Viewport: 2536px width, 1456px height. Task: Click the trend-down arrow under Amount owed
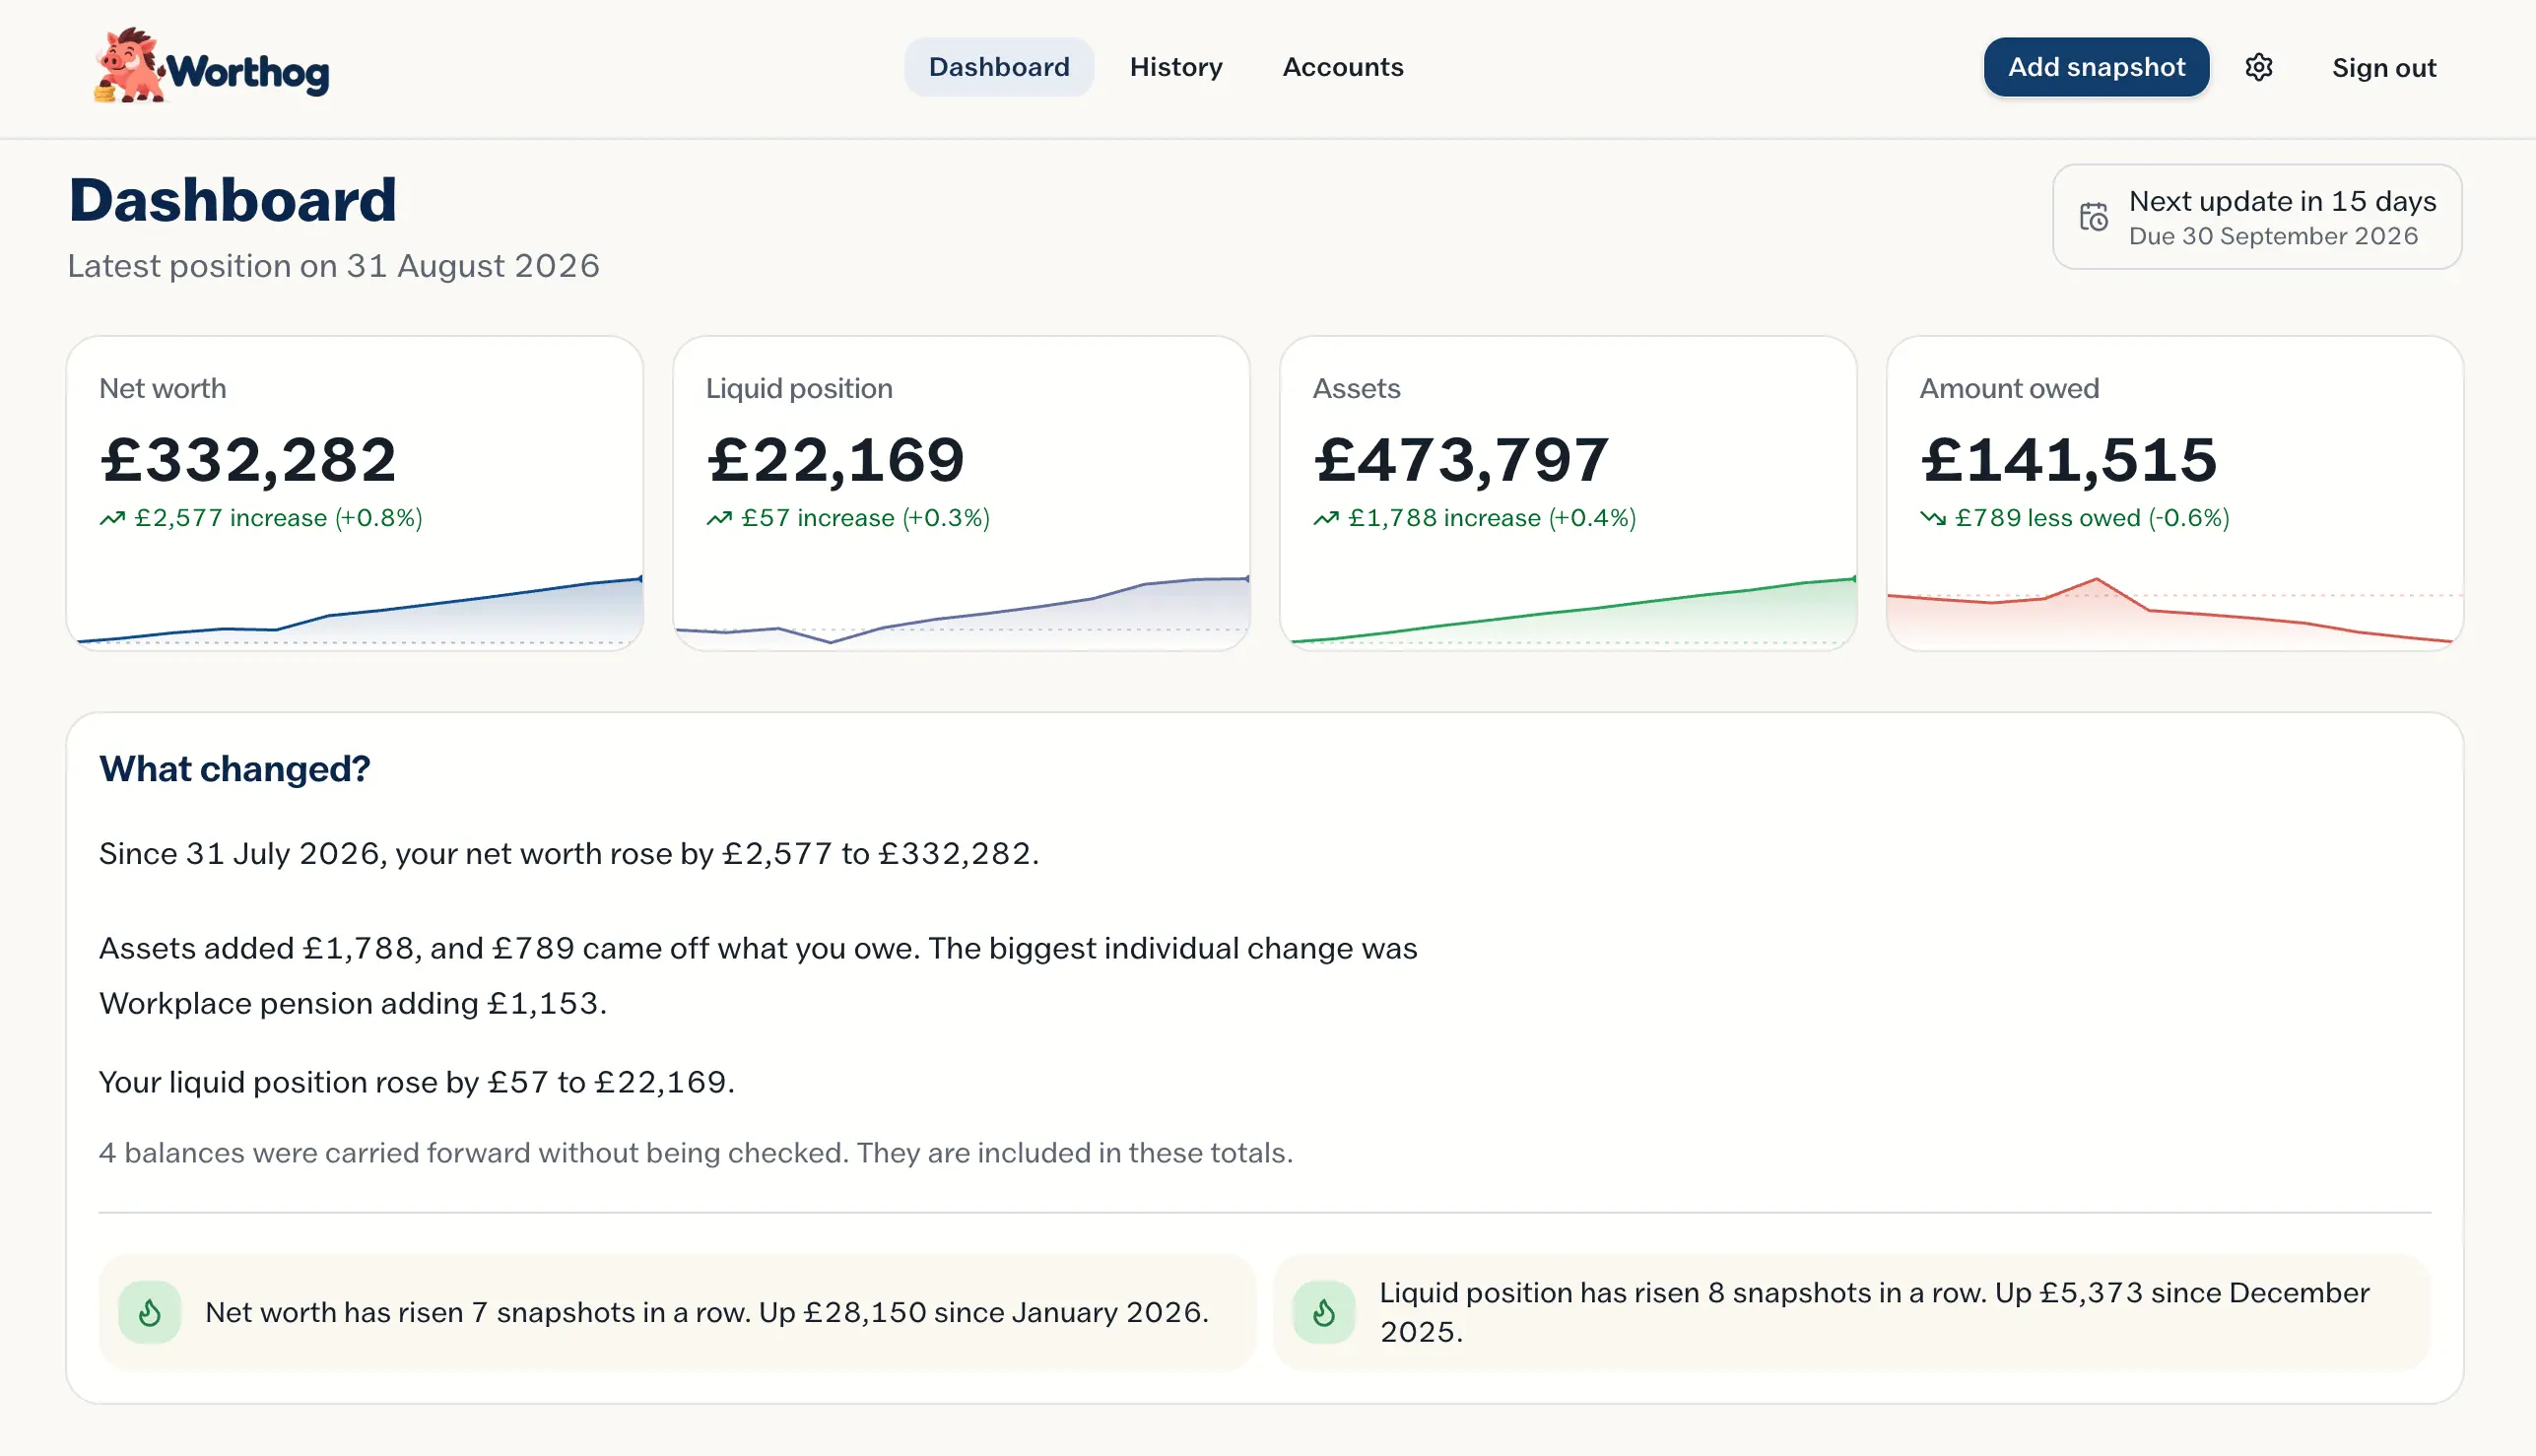(1933, 518)
